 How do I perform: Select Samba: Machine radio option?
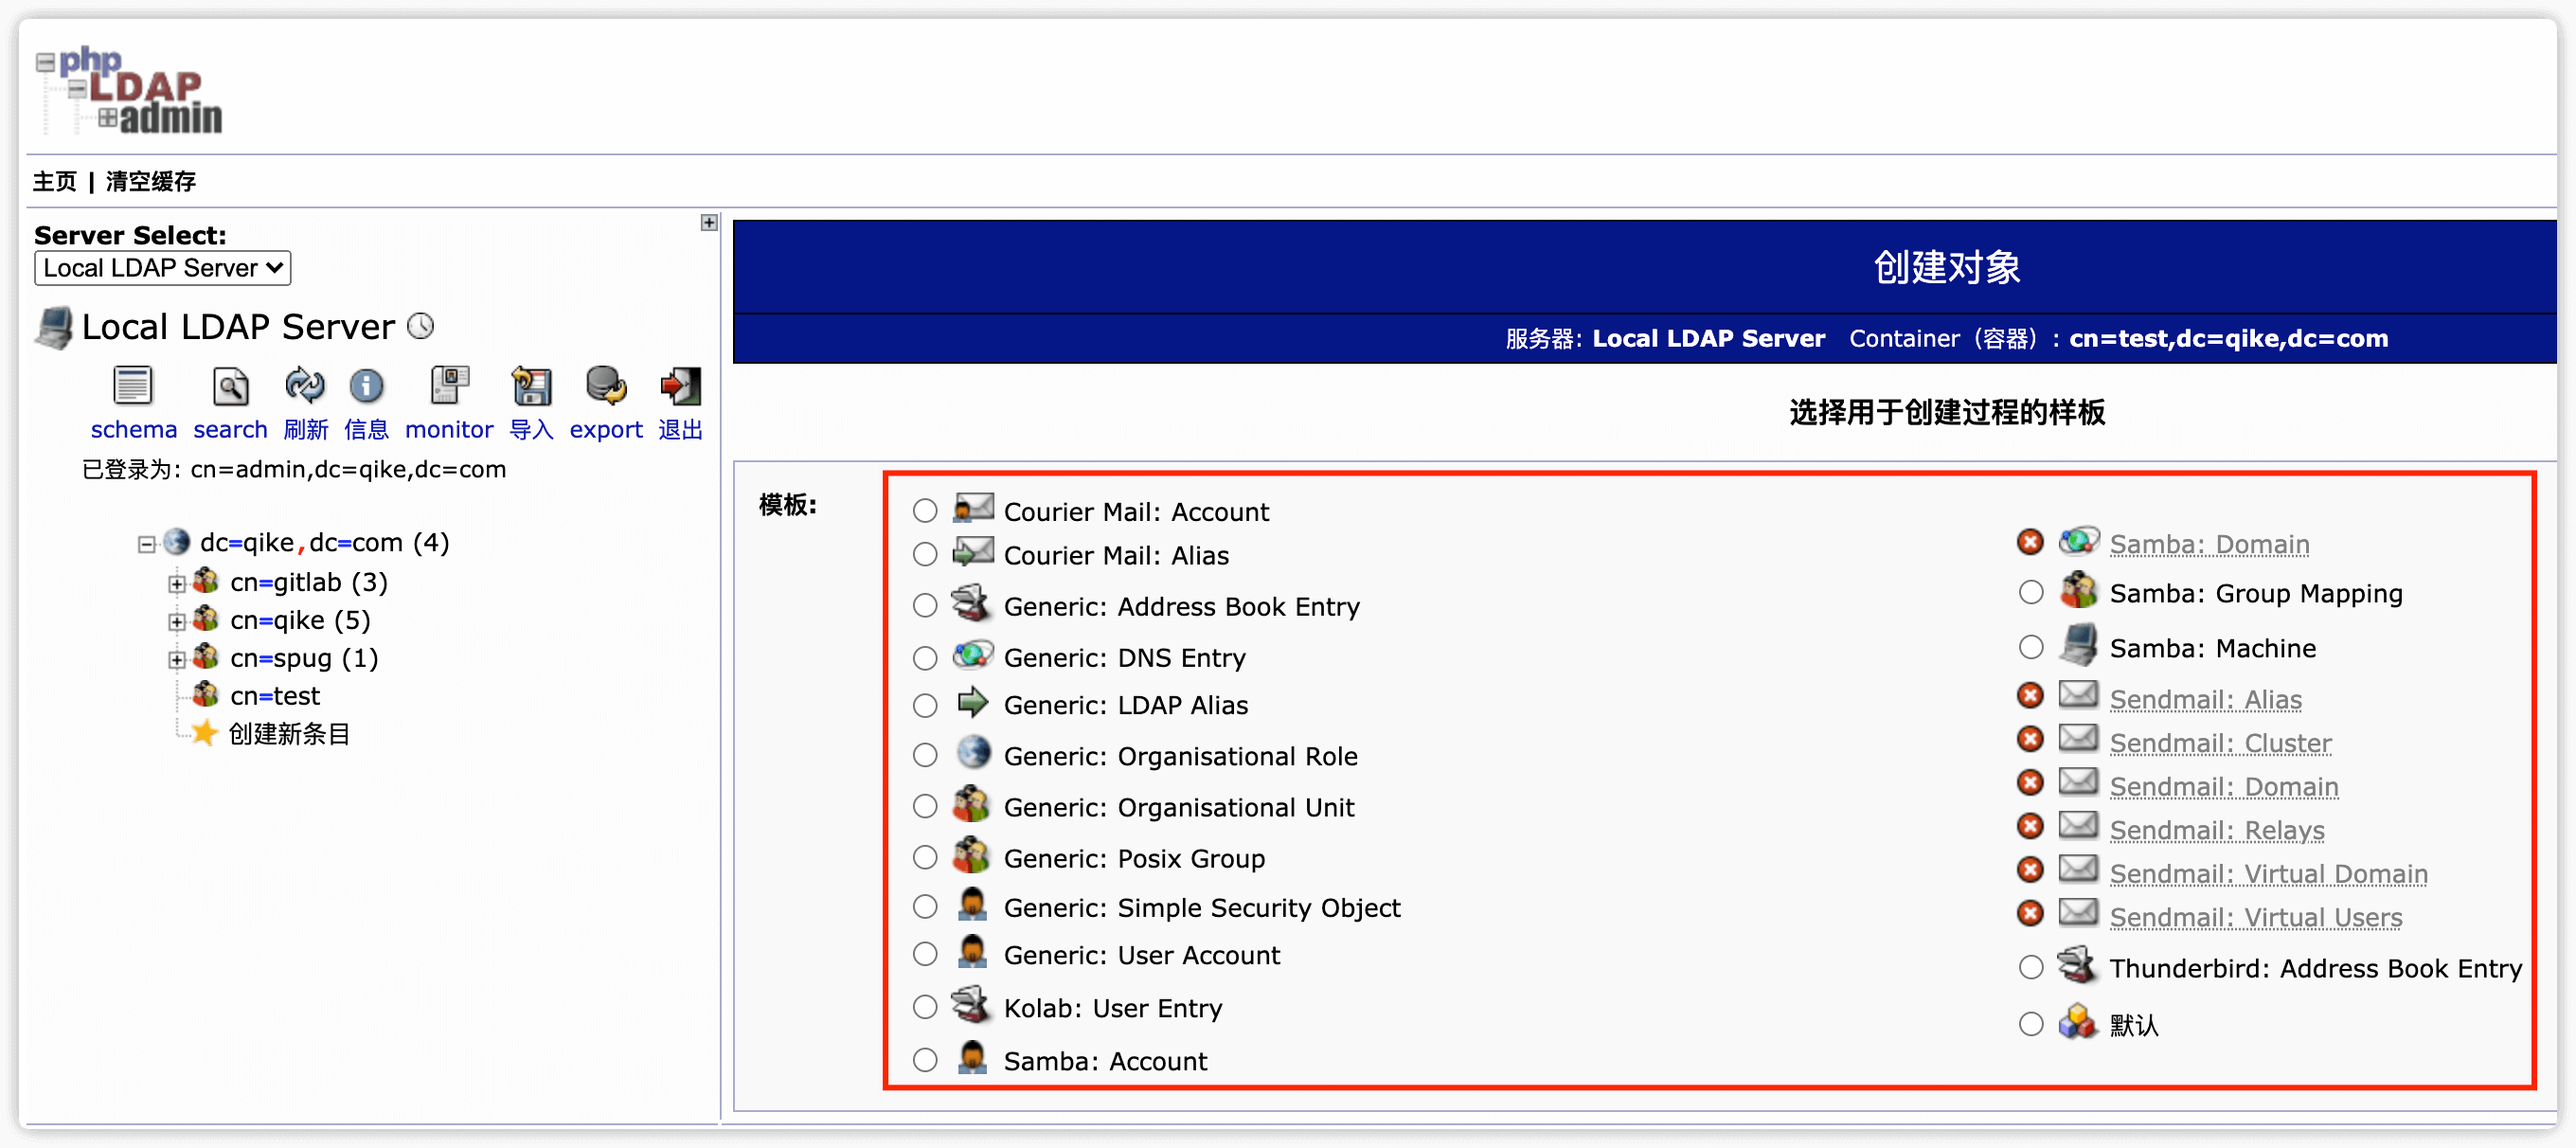tap(2031, 648)
